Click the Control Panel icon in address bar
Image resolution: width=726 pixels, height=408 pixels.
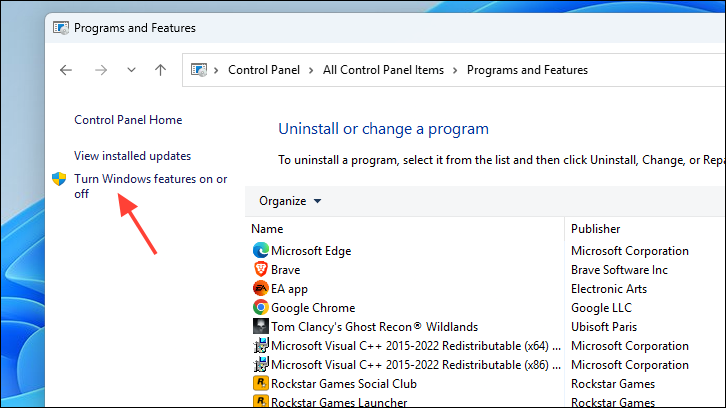pos(199,70)
